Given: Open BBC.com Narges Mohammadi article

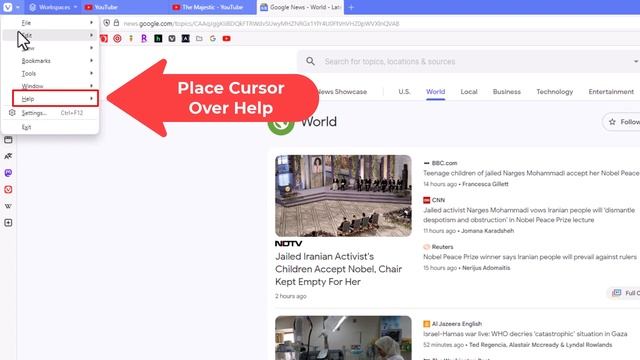Looking at the screenshot, I should pyautogui.click(x=531, y=173).
